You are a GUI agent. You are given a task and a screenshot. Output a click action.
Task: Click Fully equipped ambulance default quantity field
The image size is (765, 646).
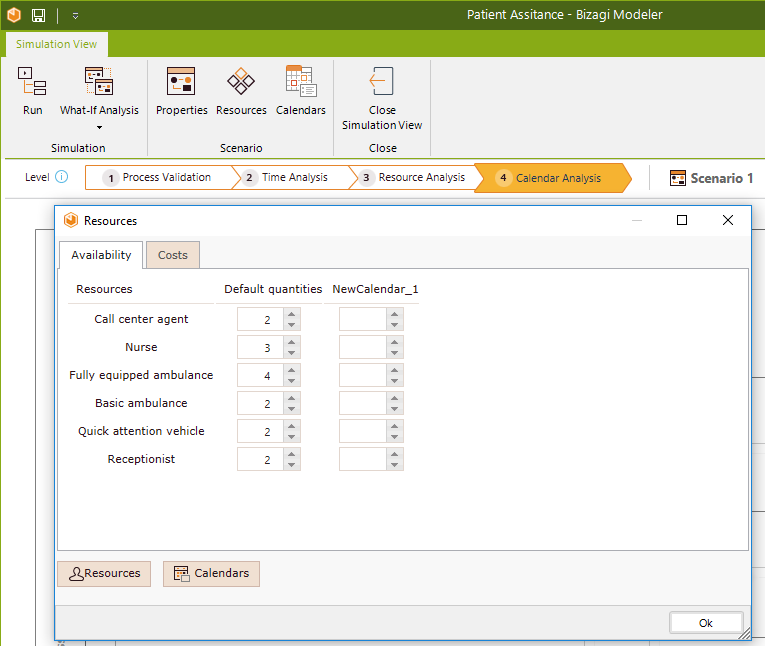[x=260, y=376]
